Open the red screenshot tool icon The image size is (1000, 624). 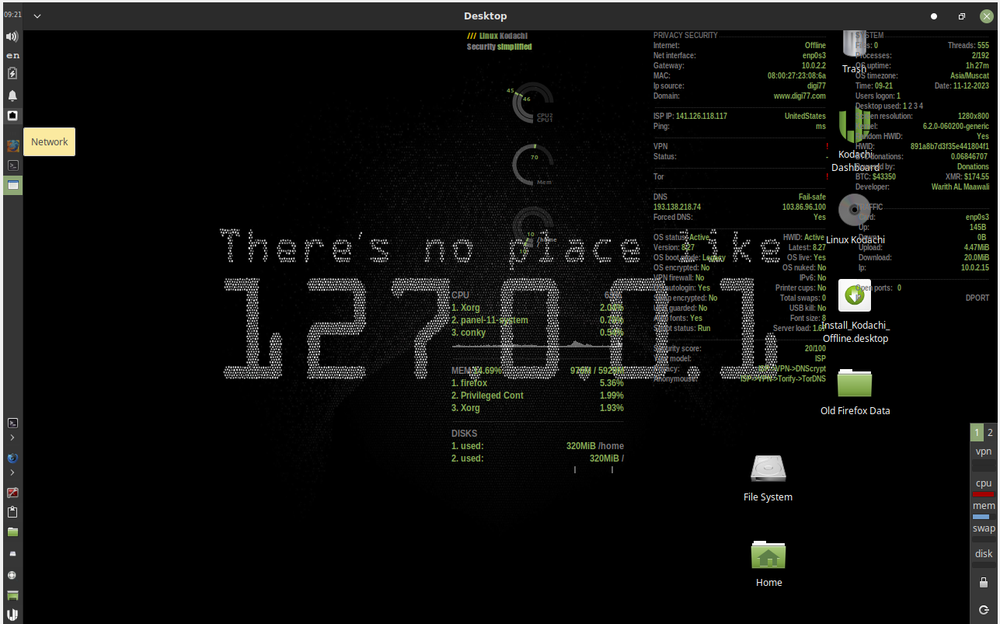click(12, 493)
